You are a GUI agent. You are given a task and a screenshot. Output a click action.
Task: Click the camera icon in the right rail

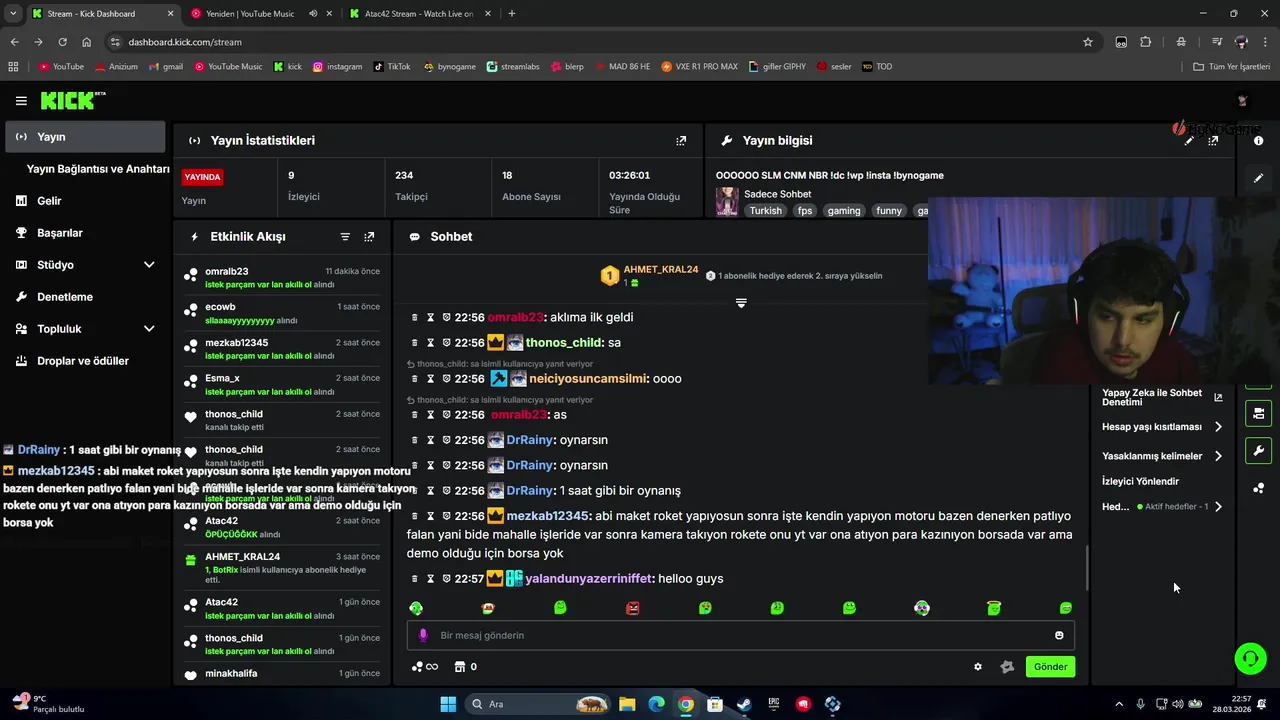[1258, 413]
